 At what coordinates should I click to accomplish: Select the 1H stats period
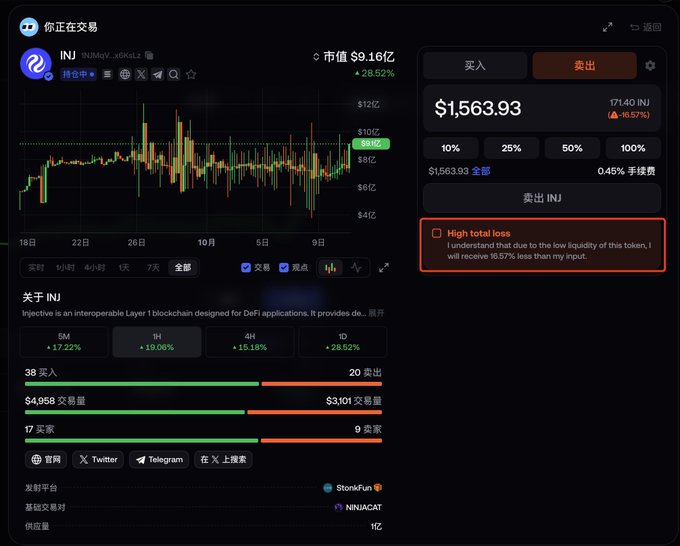point(157,342)
